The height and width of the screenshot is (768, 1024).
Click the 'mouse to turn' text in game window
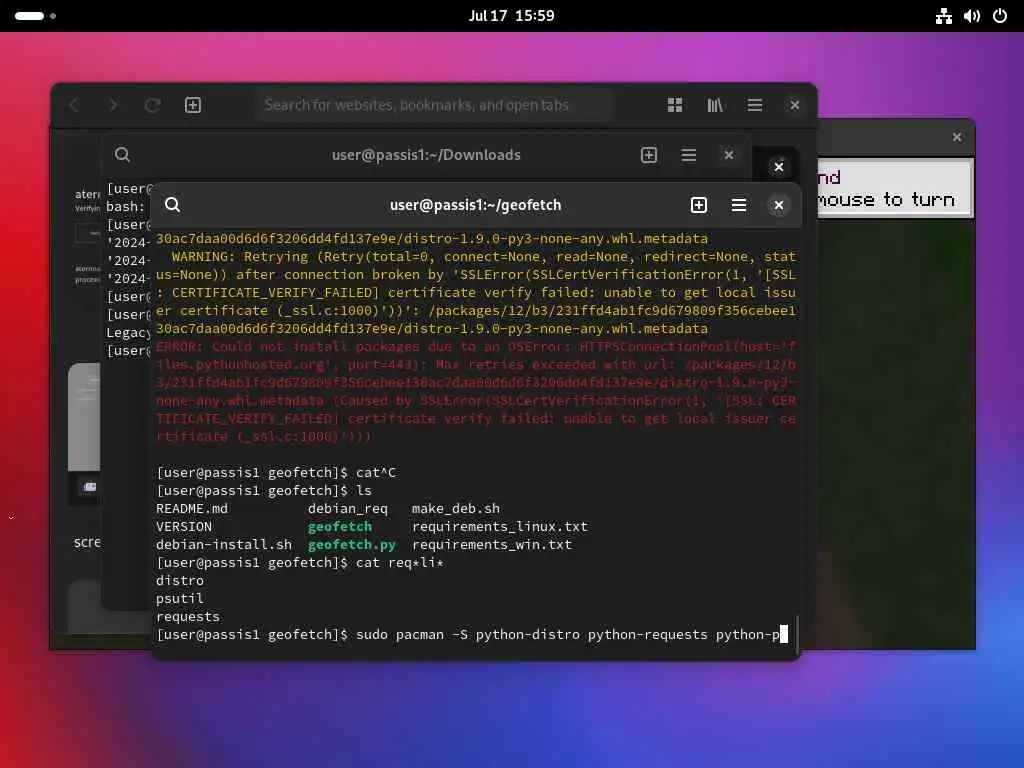point(886,200)
